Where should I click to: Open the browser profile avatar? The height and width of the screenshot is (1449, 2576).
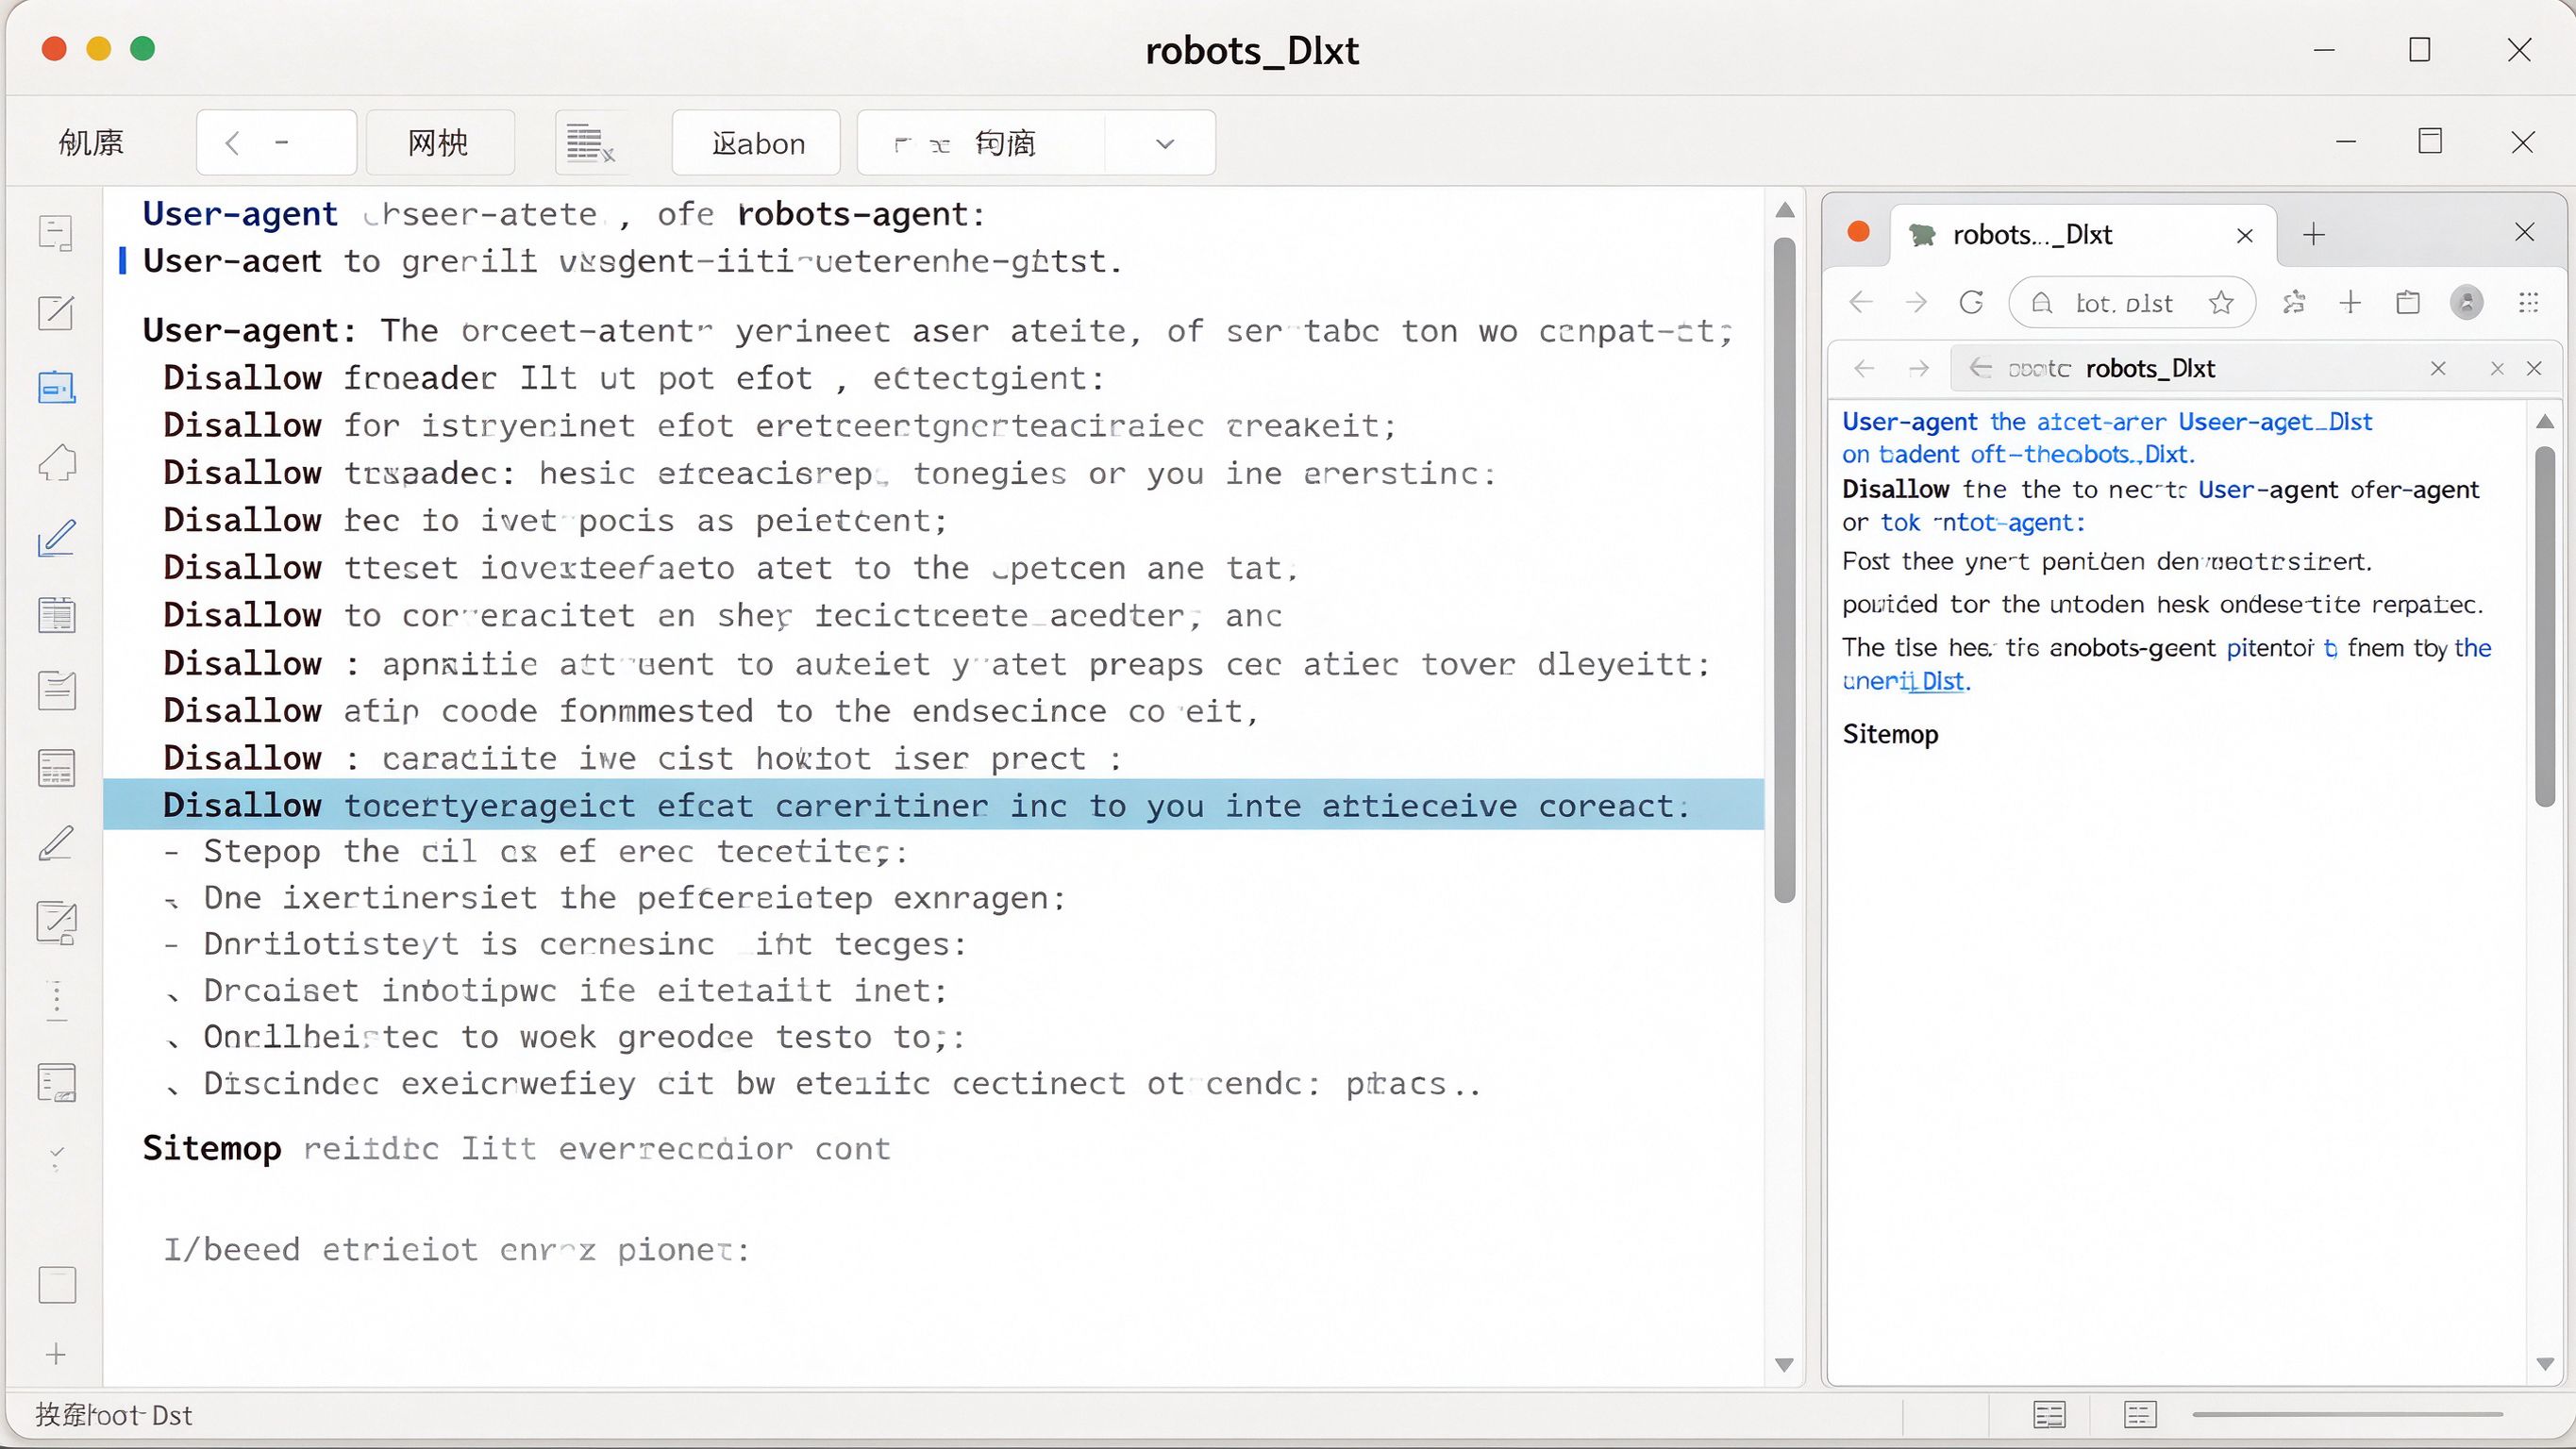click(x=2467, y=303)
